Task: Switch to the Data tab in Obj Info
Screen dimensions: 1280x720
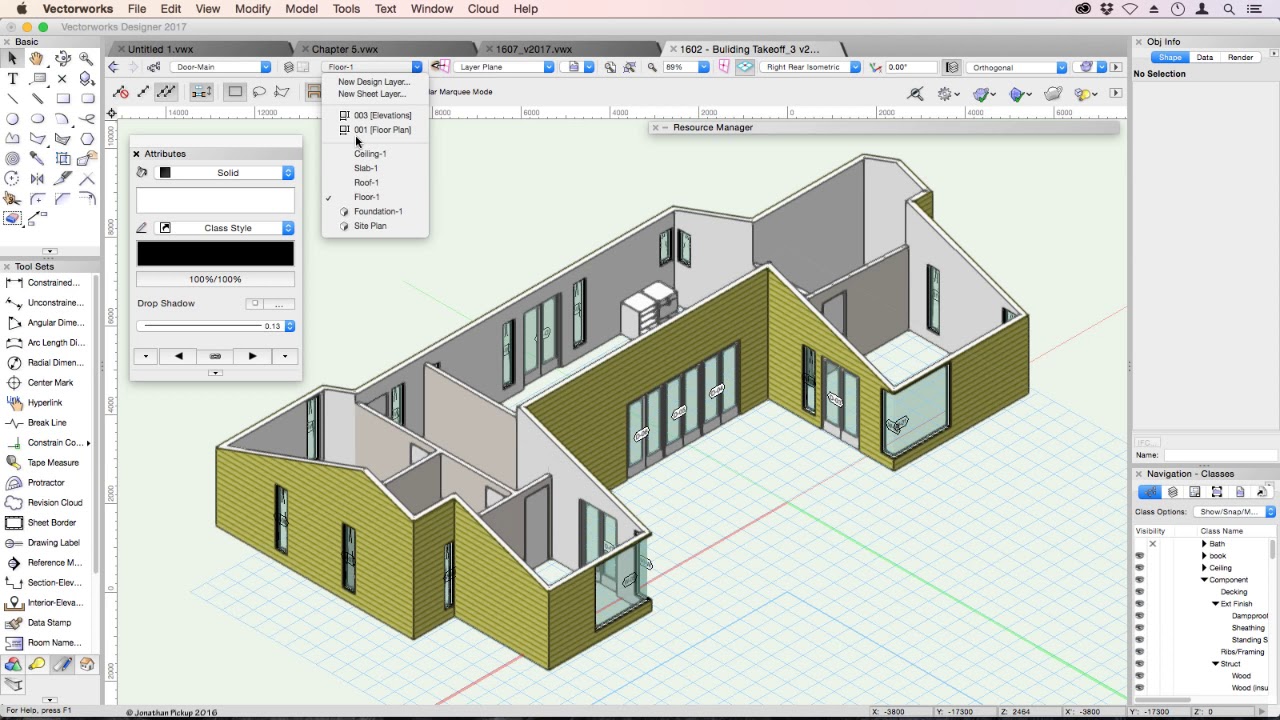Action: [x=1205, y=58]
